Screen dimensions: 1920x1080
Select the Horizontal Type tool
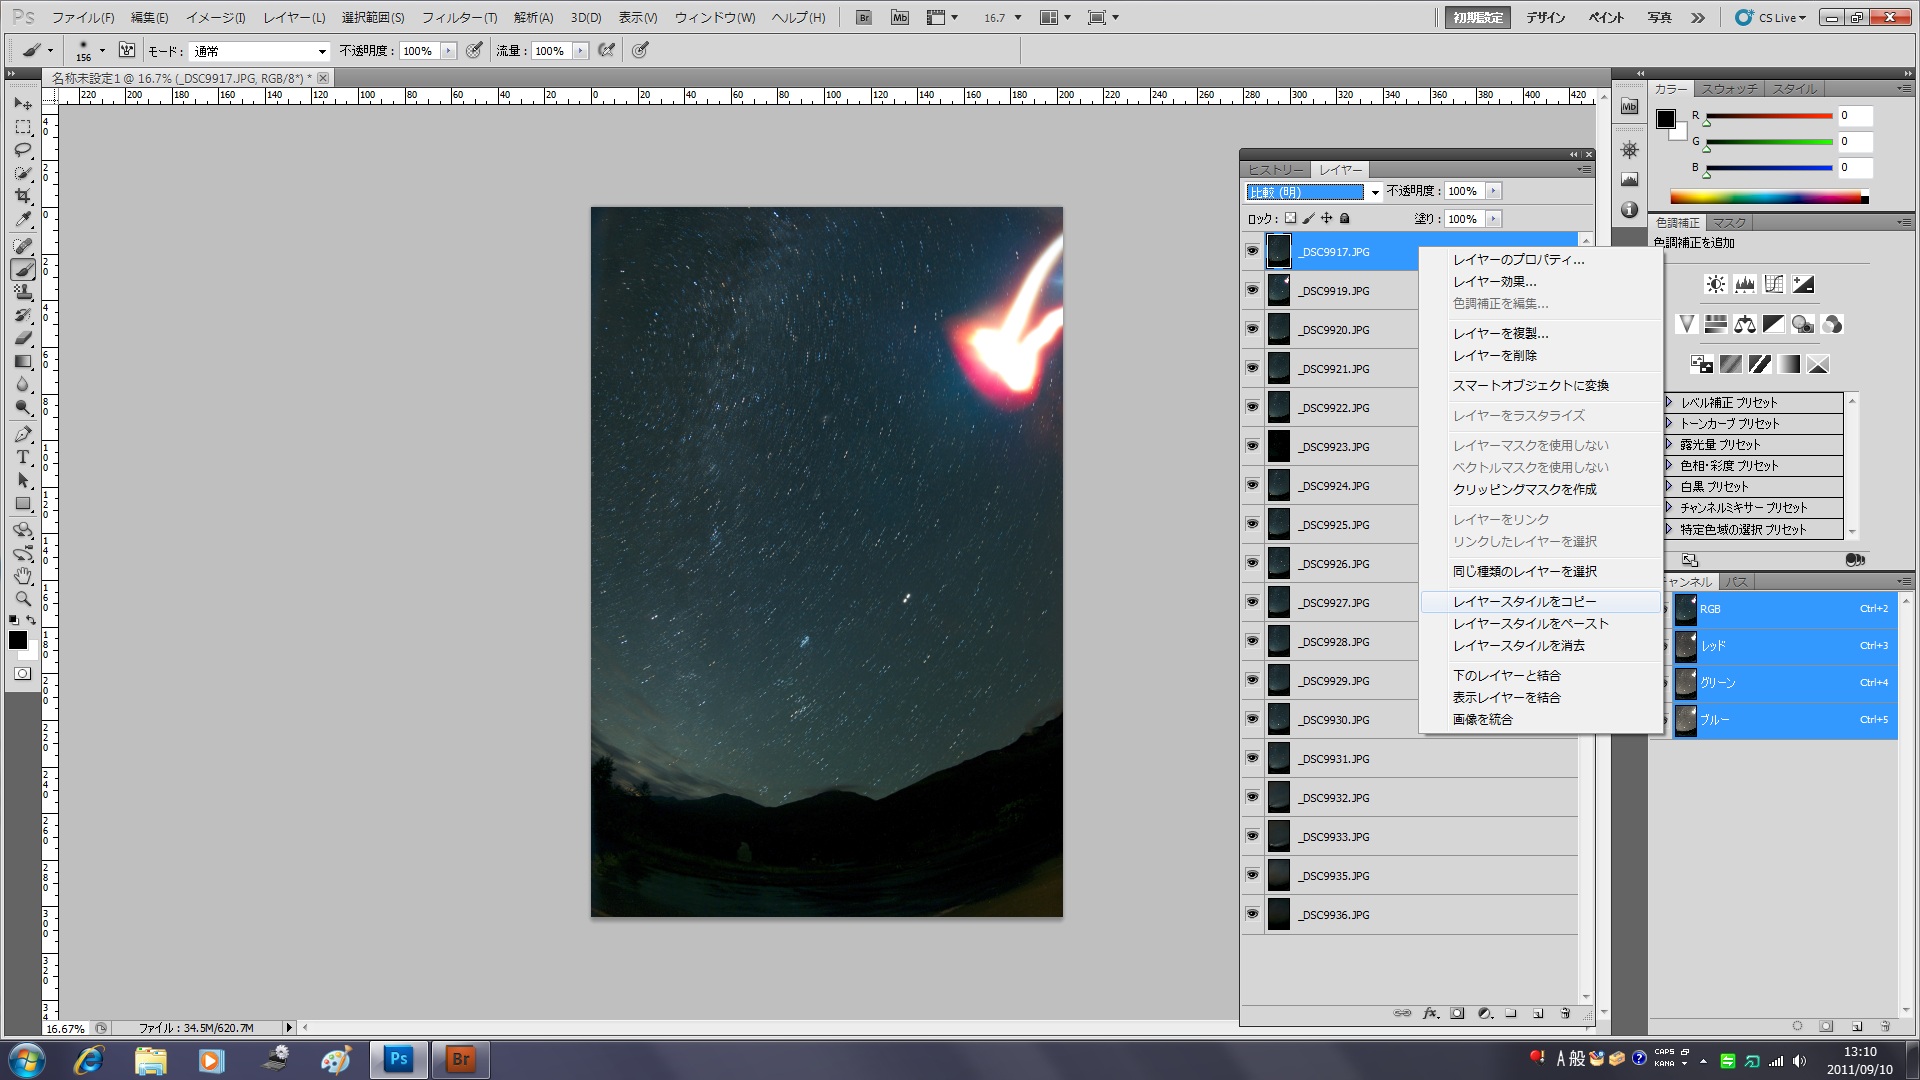[23, 457]
